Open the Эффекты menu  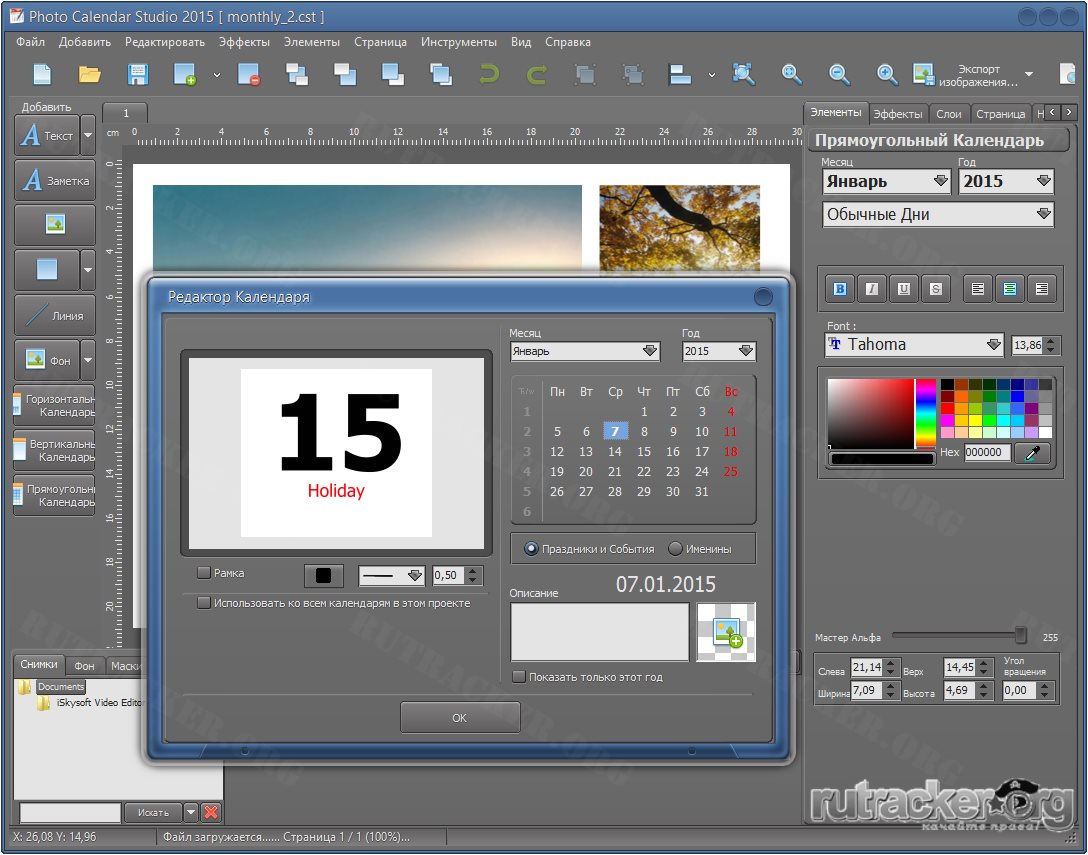pos(244,42)
